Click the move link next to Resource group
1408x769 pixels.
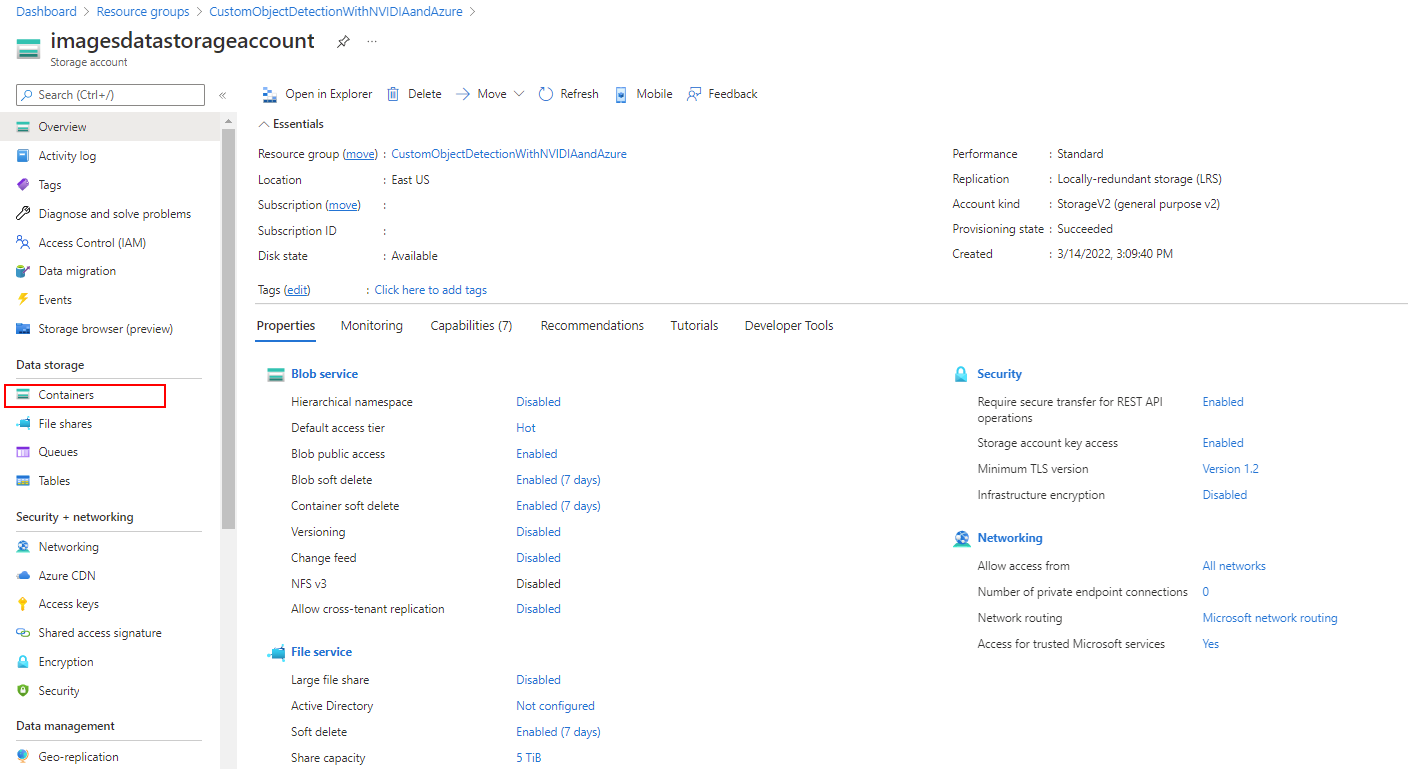[361, 154]
